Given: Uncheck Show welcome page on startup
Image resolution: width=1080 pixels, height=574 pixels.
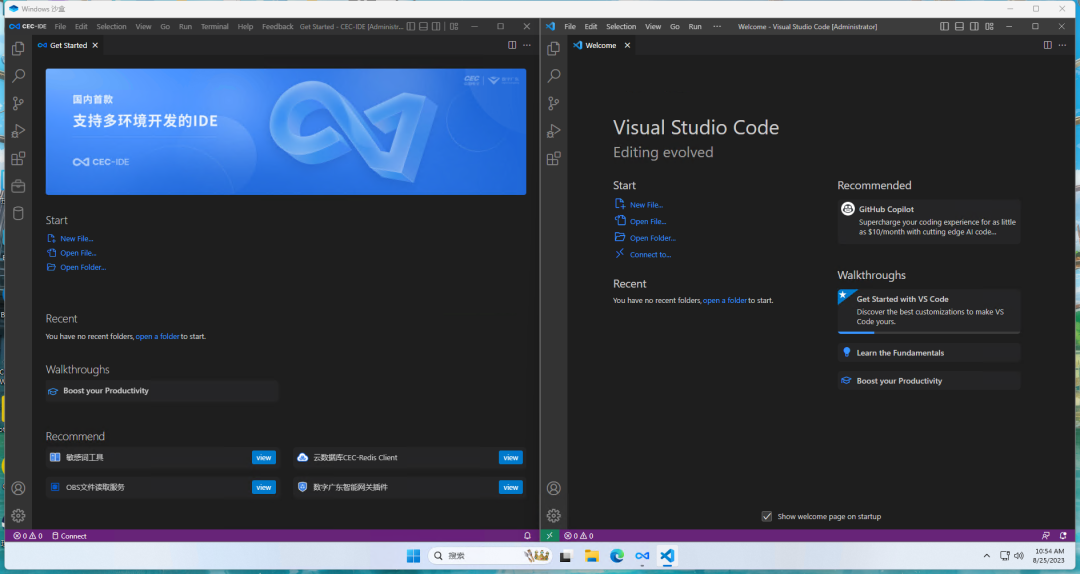Looking at the screenshot, I should click(767, 516).
